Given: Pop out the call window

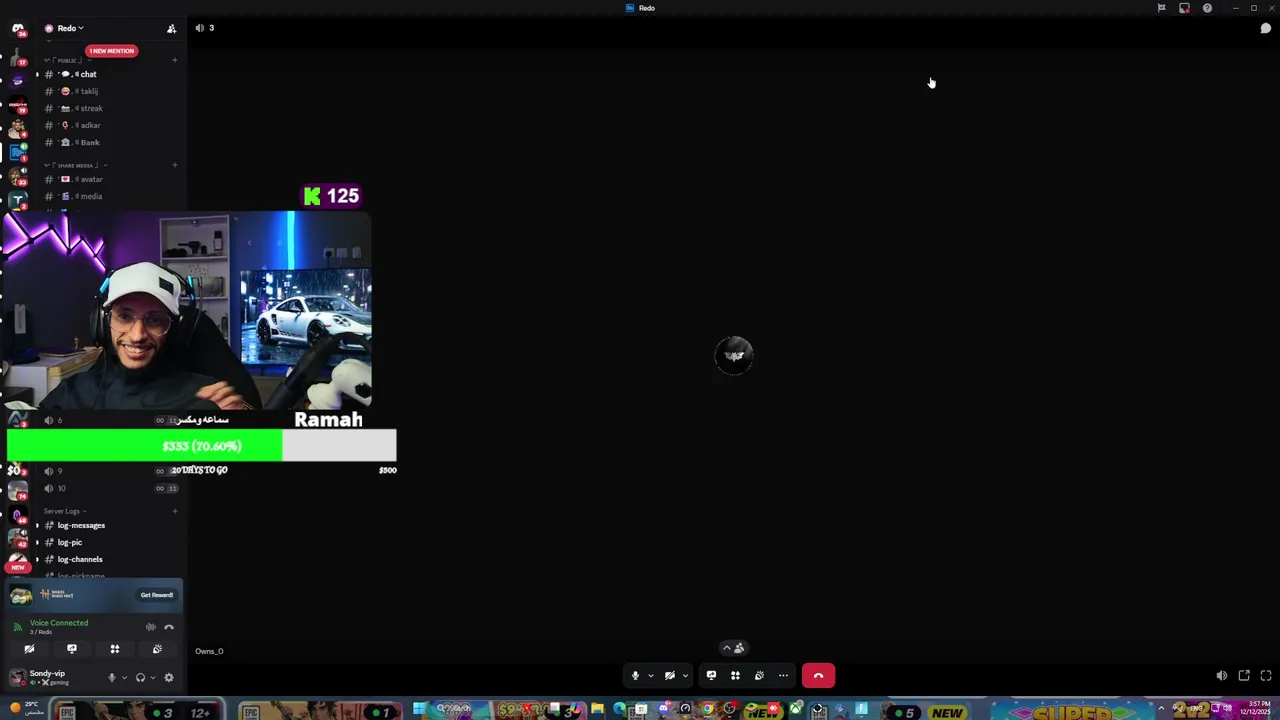Looking at the screenshot, I should click(1244, 676).
